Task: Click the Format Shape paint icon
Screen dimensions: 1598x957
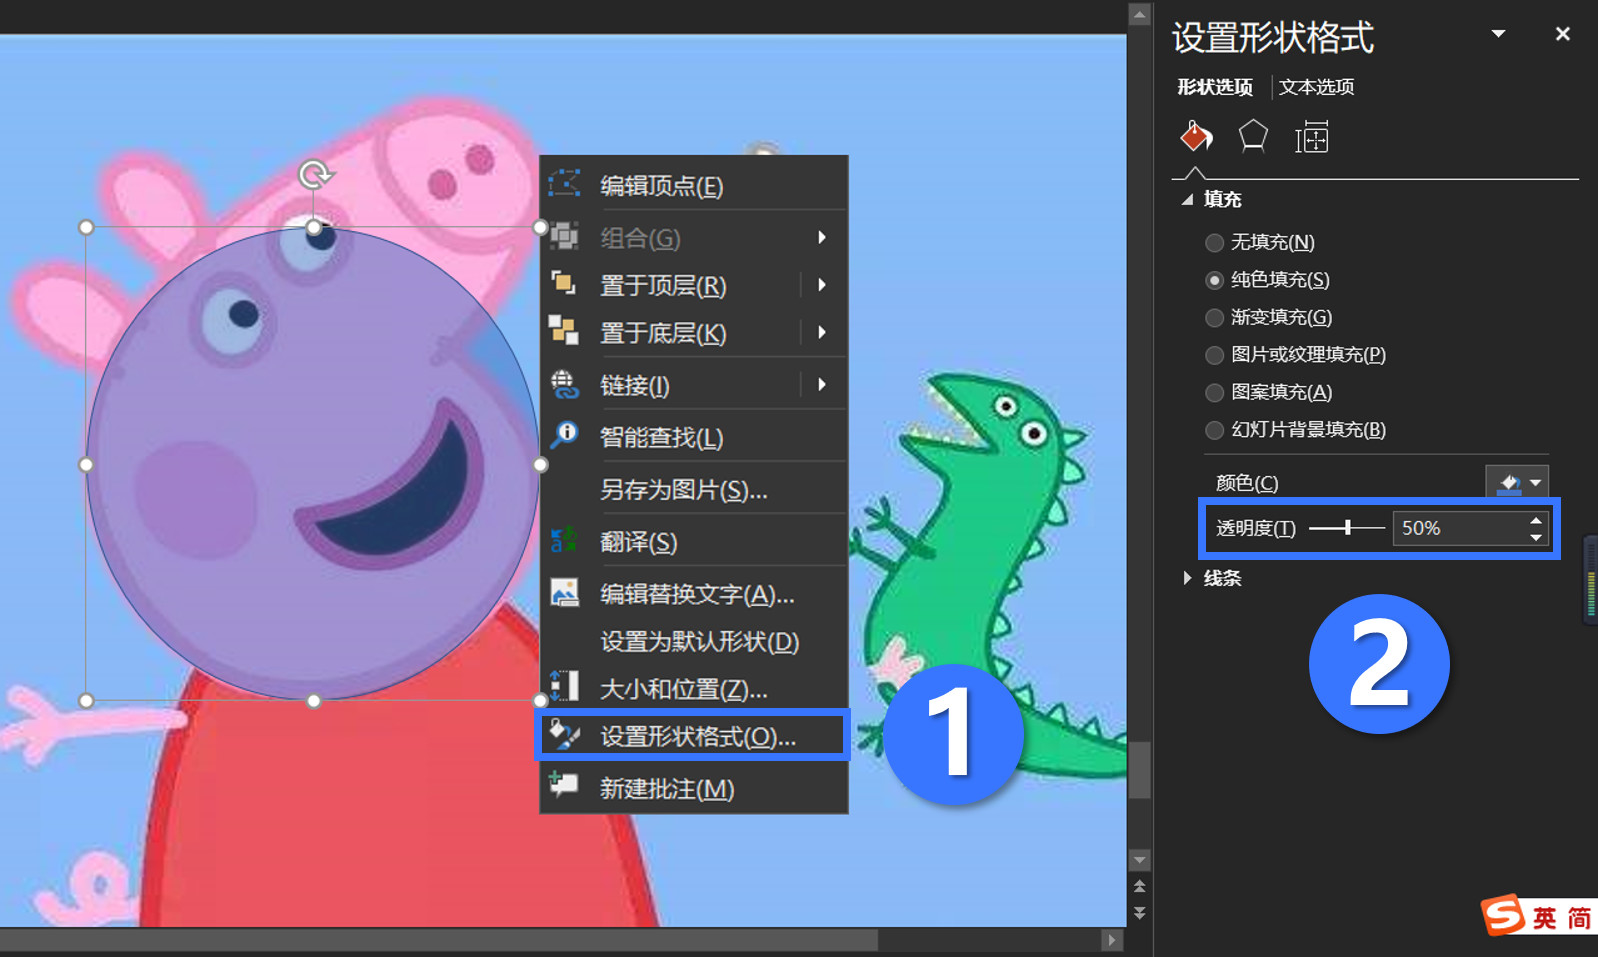Action: coord(564,735)
